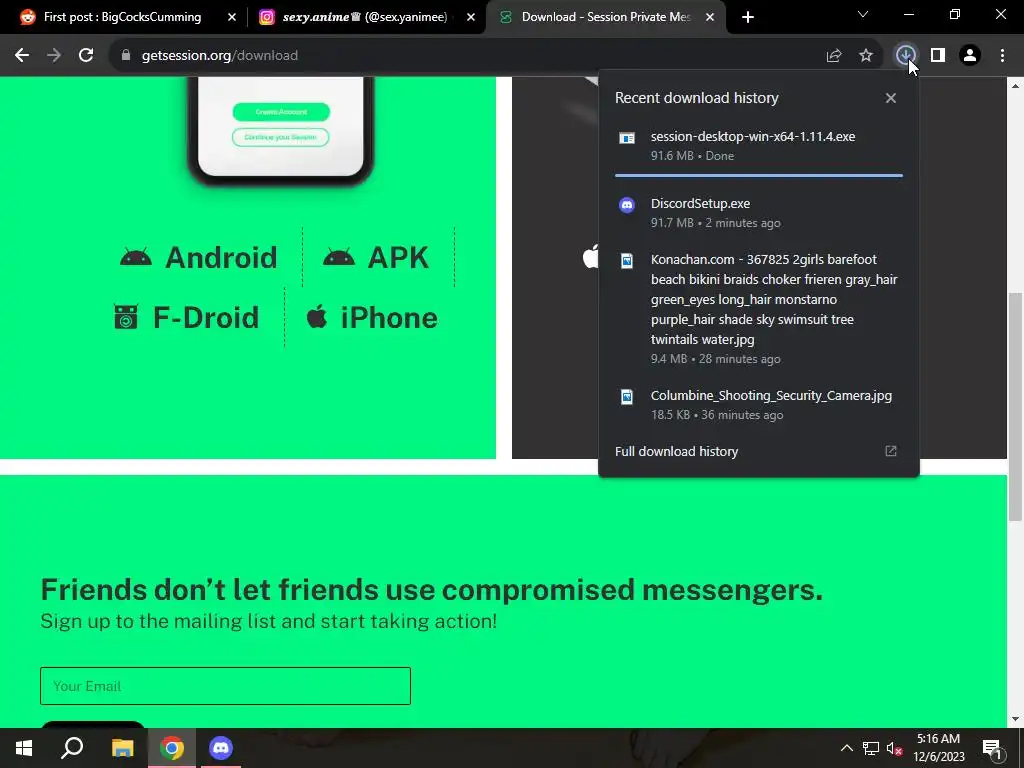The height and width of the screenshot is (768, 1024).
Task: Close the Recent download history popup
Action: (891, 98)
